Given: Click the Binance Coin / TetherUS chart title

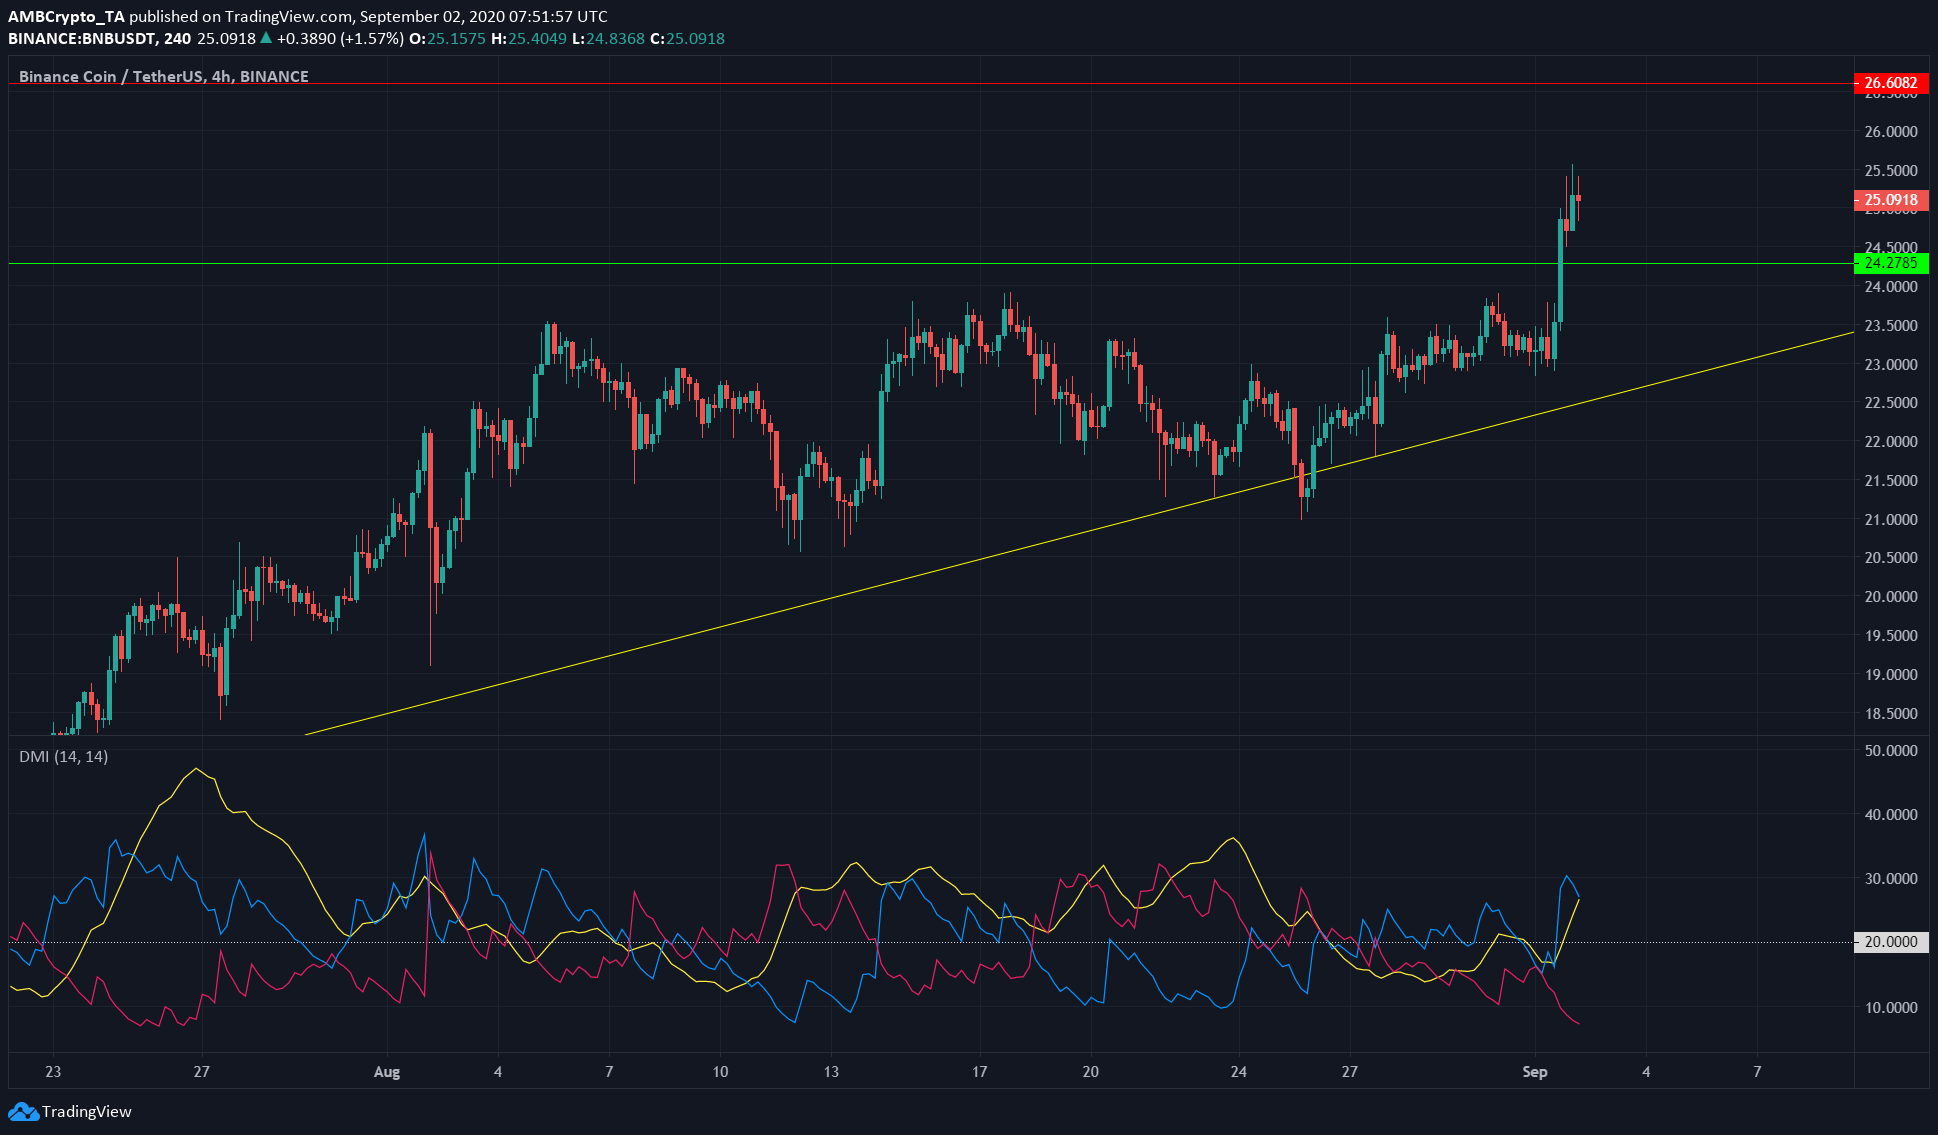Looking at the screenshot, I should (164, 77).
